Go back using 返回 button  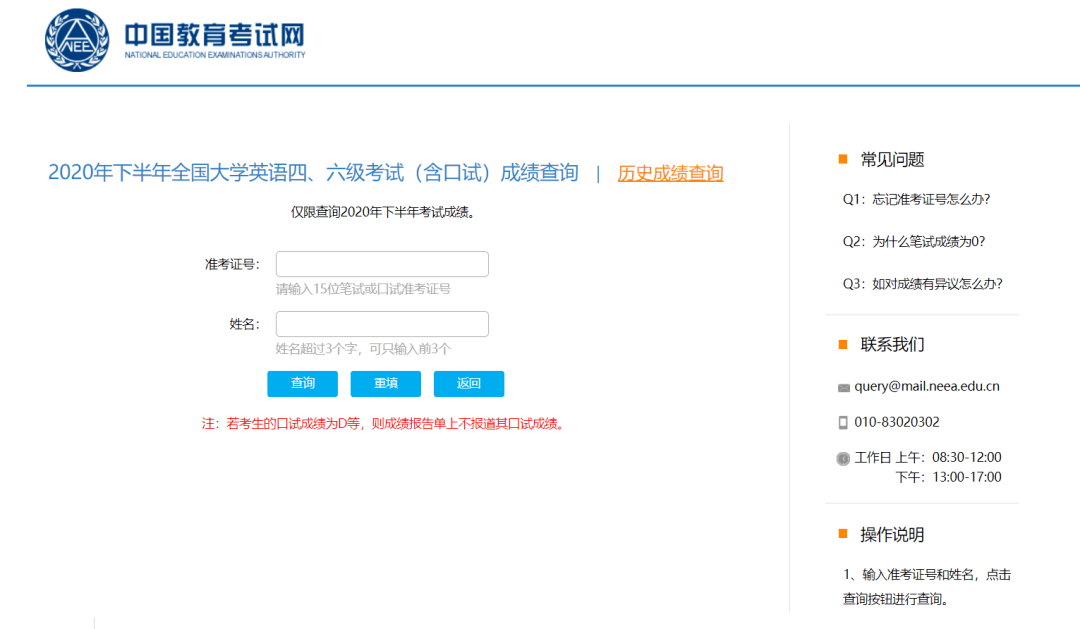(469, 384)
